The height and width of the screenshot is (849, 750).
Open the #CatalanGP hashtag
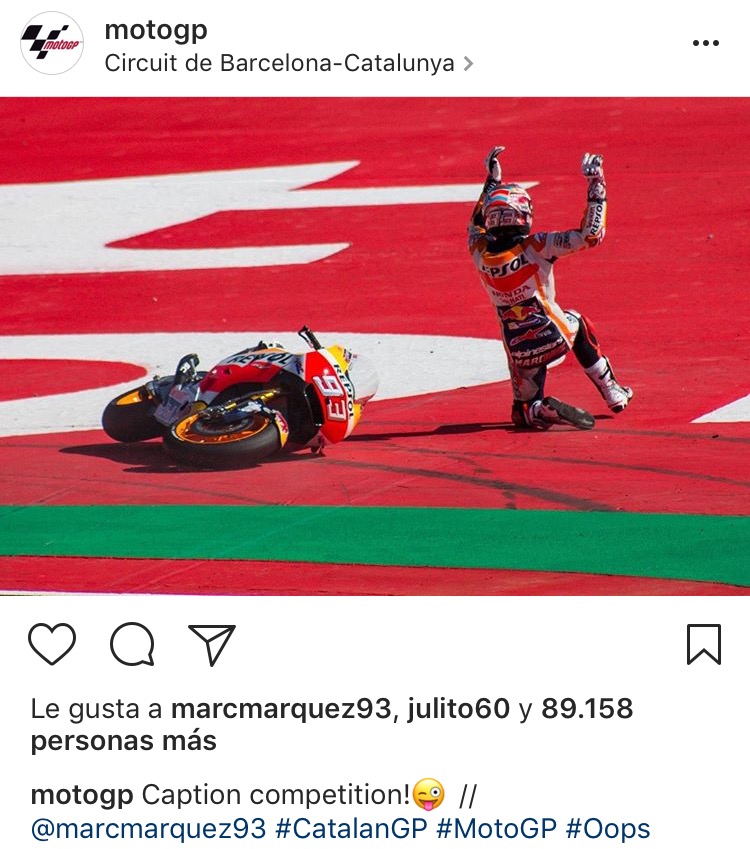(x=351, y=828)
